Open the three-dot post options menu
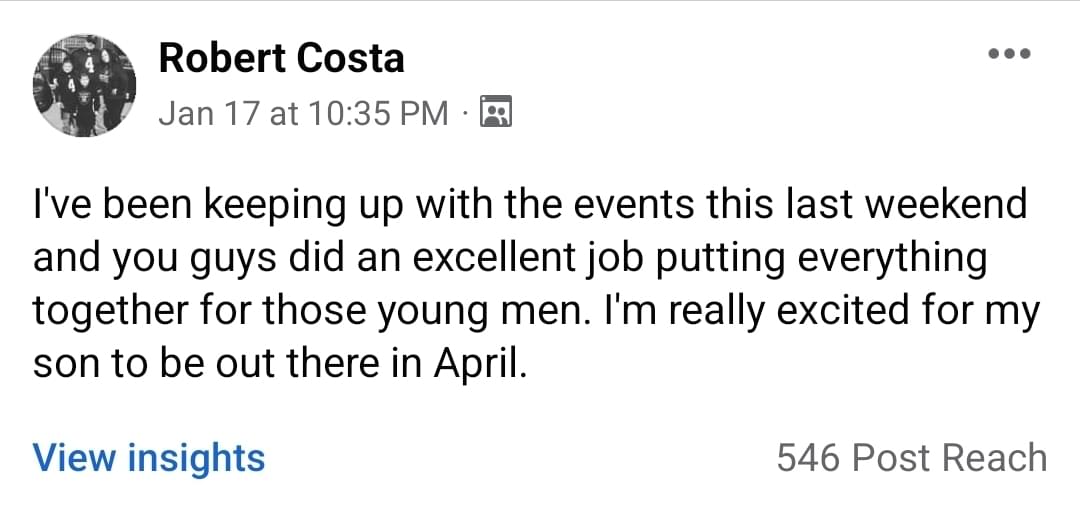 pos(1009,54)
